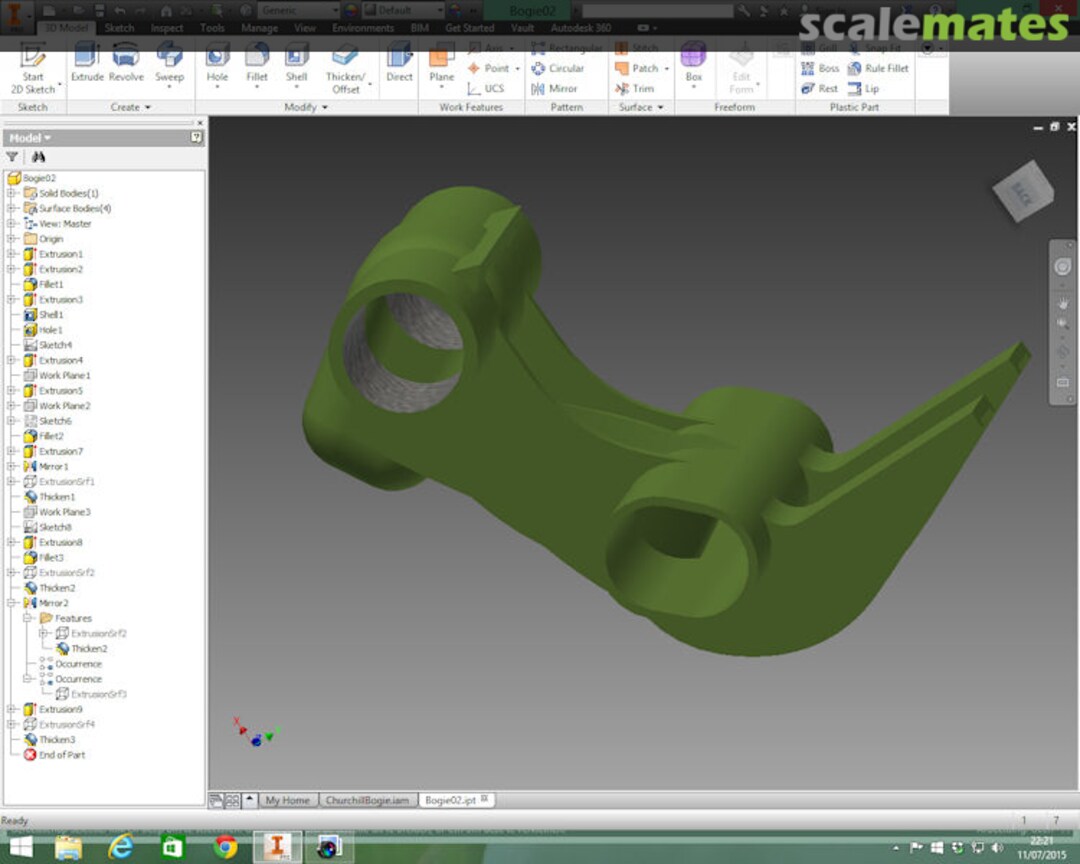Switch to ChurchillBogie.iam document tab
The height and width of the screenshot is (864, 1080).
tap(368, 800)
